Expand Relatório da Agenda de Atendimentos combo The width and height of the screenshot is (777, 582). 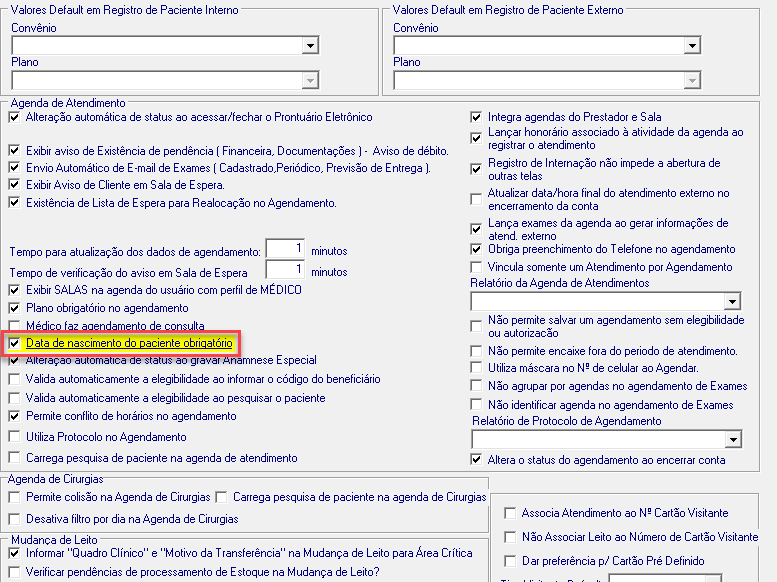click(x=732, y=301)
